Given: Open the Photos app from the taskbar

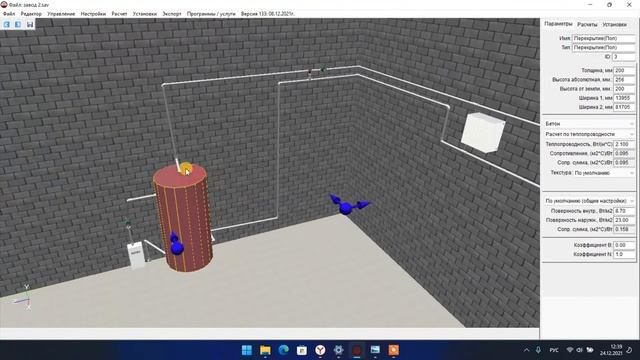Looking at the screenshot, I should point(375,350).
